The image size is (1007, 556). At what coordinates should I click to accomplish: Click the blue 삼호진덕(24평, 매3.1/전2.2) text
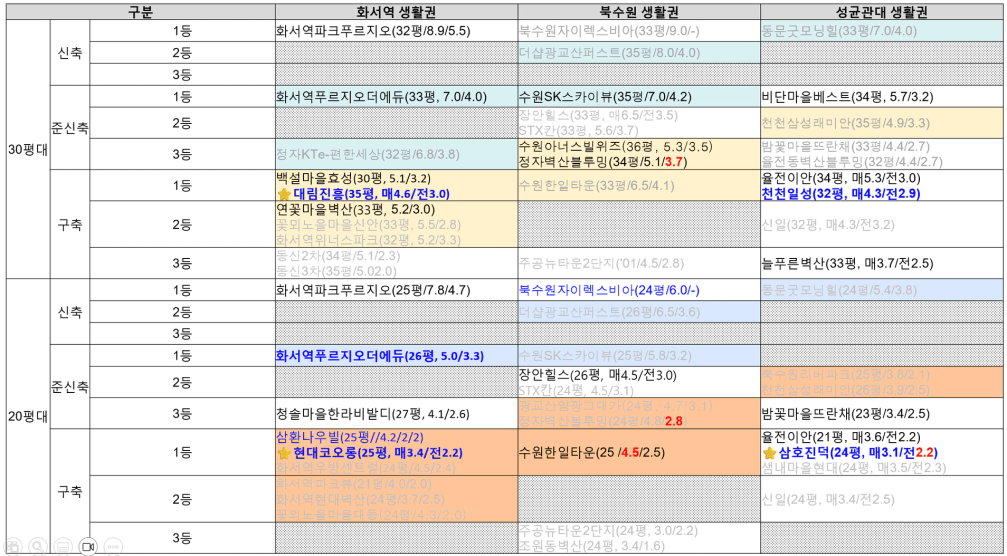[x=856, y=453]
